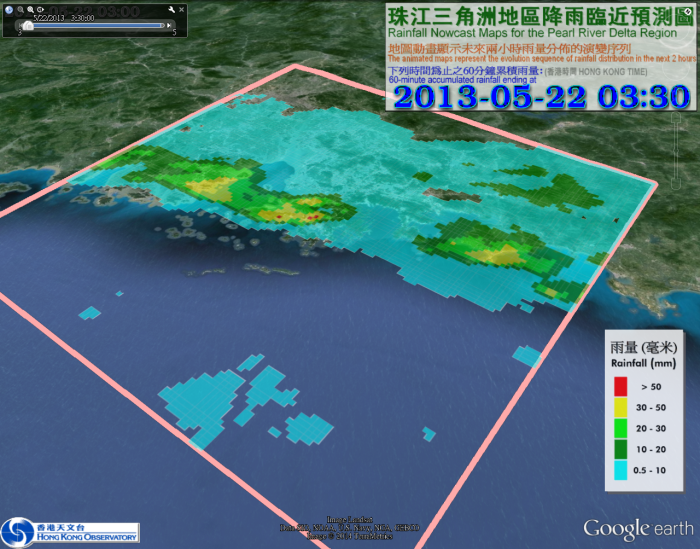Screen dimensions: 700x549
Task: Click the clock icon in the time slider panel
Action: pos(9,10)
